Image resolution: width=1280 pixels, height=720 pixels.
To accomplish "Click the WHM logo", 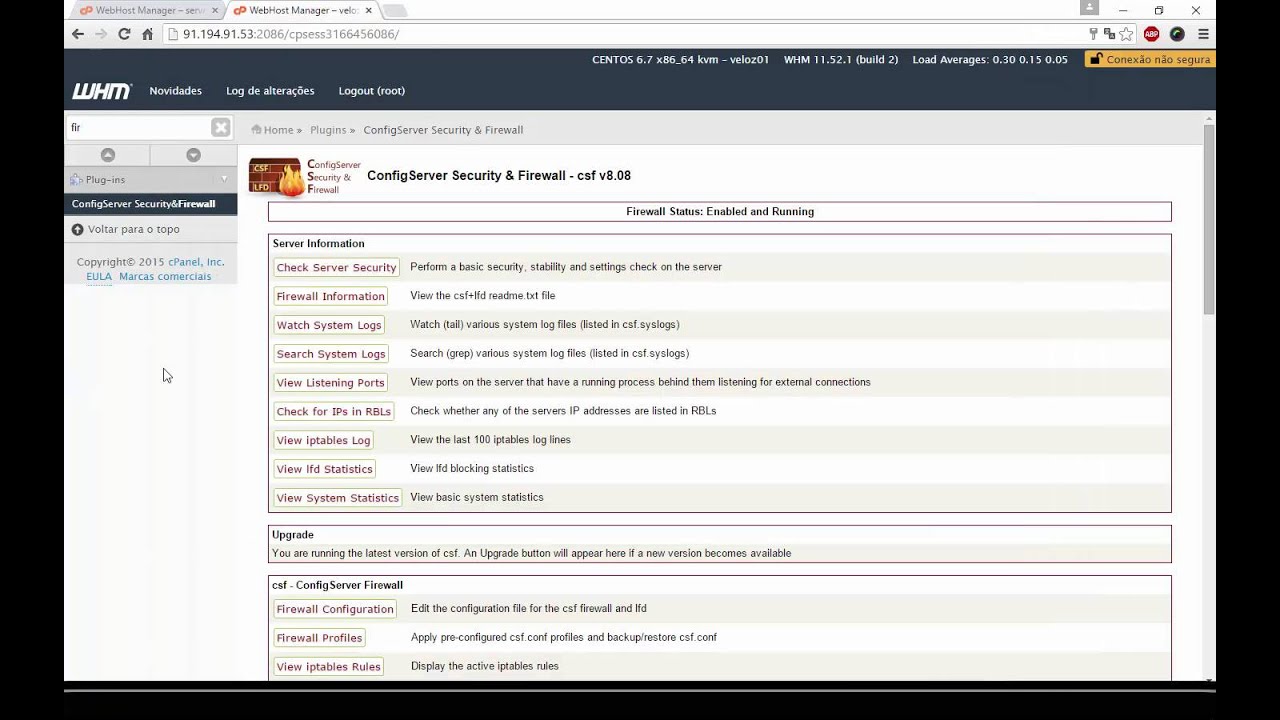I will 101,91.
